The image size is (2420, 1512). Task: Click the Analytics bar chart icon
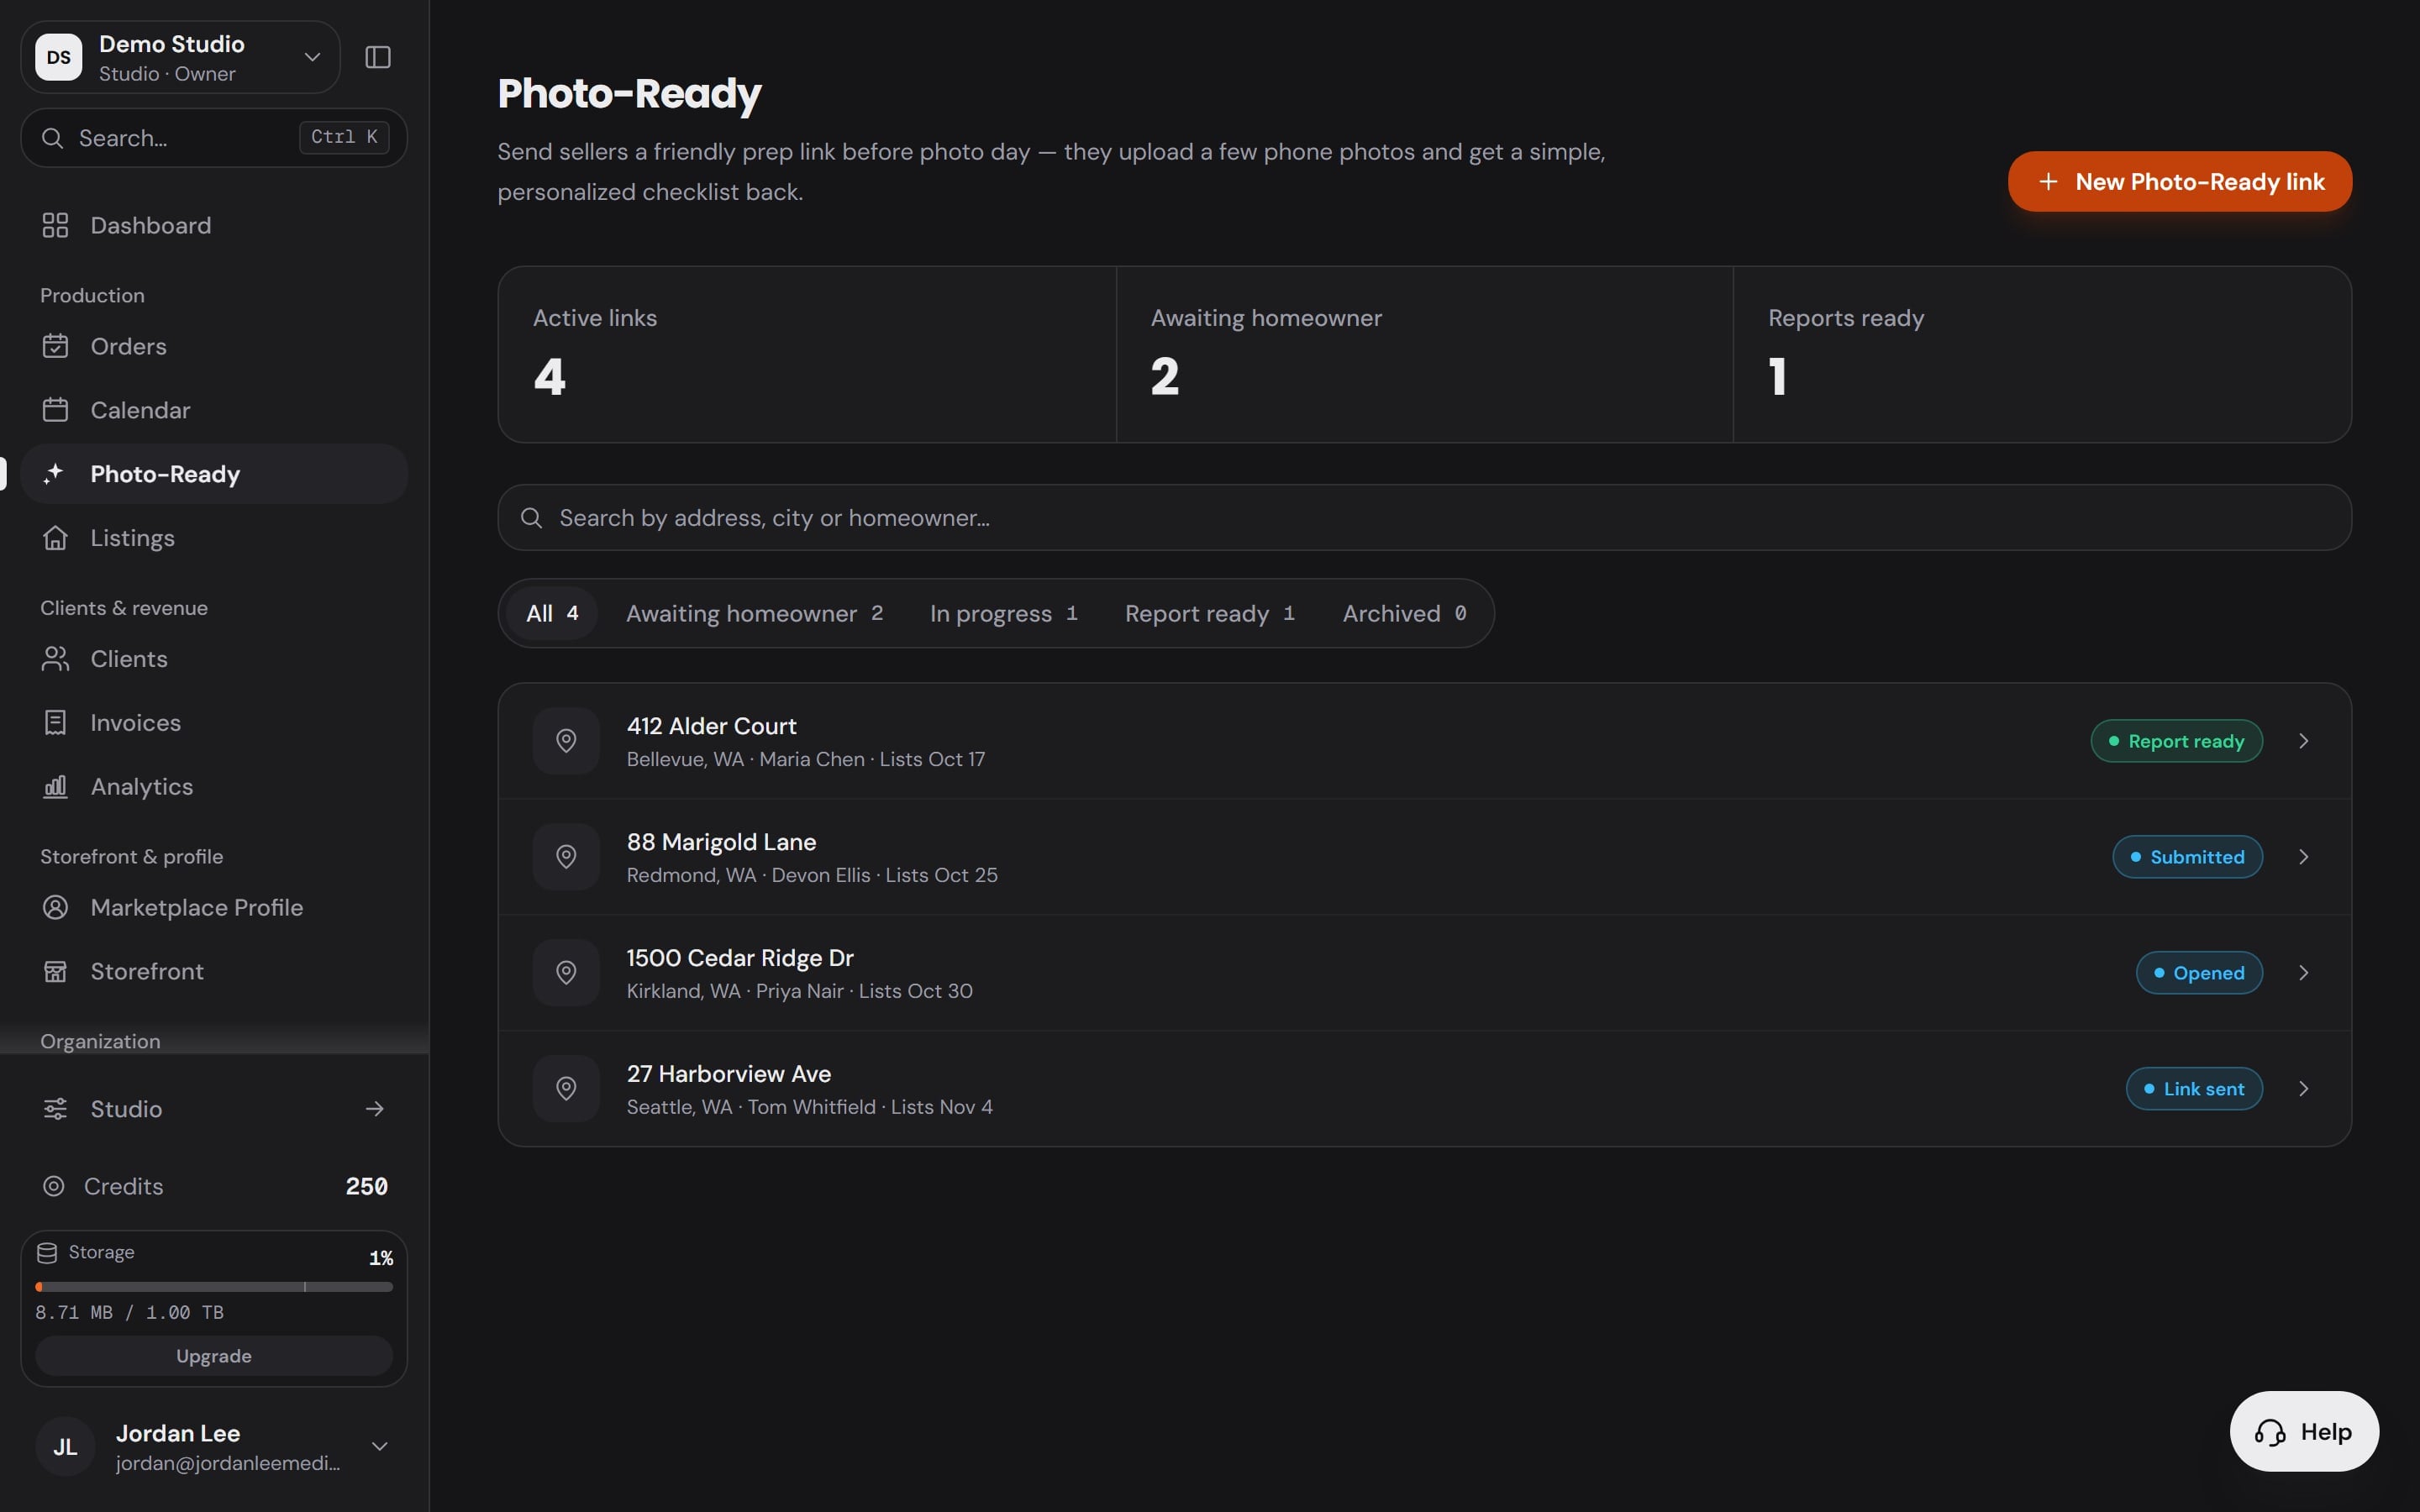(55, 786)
